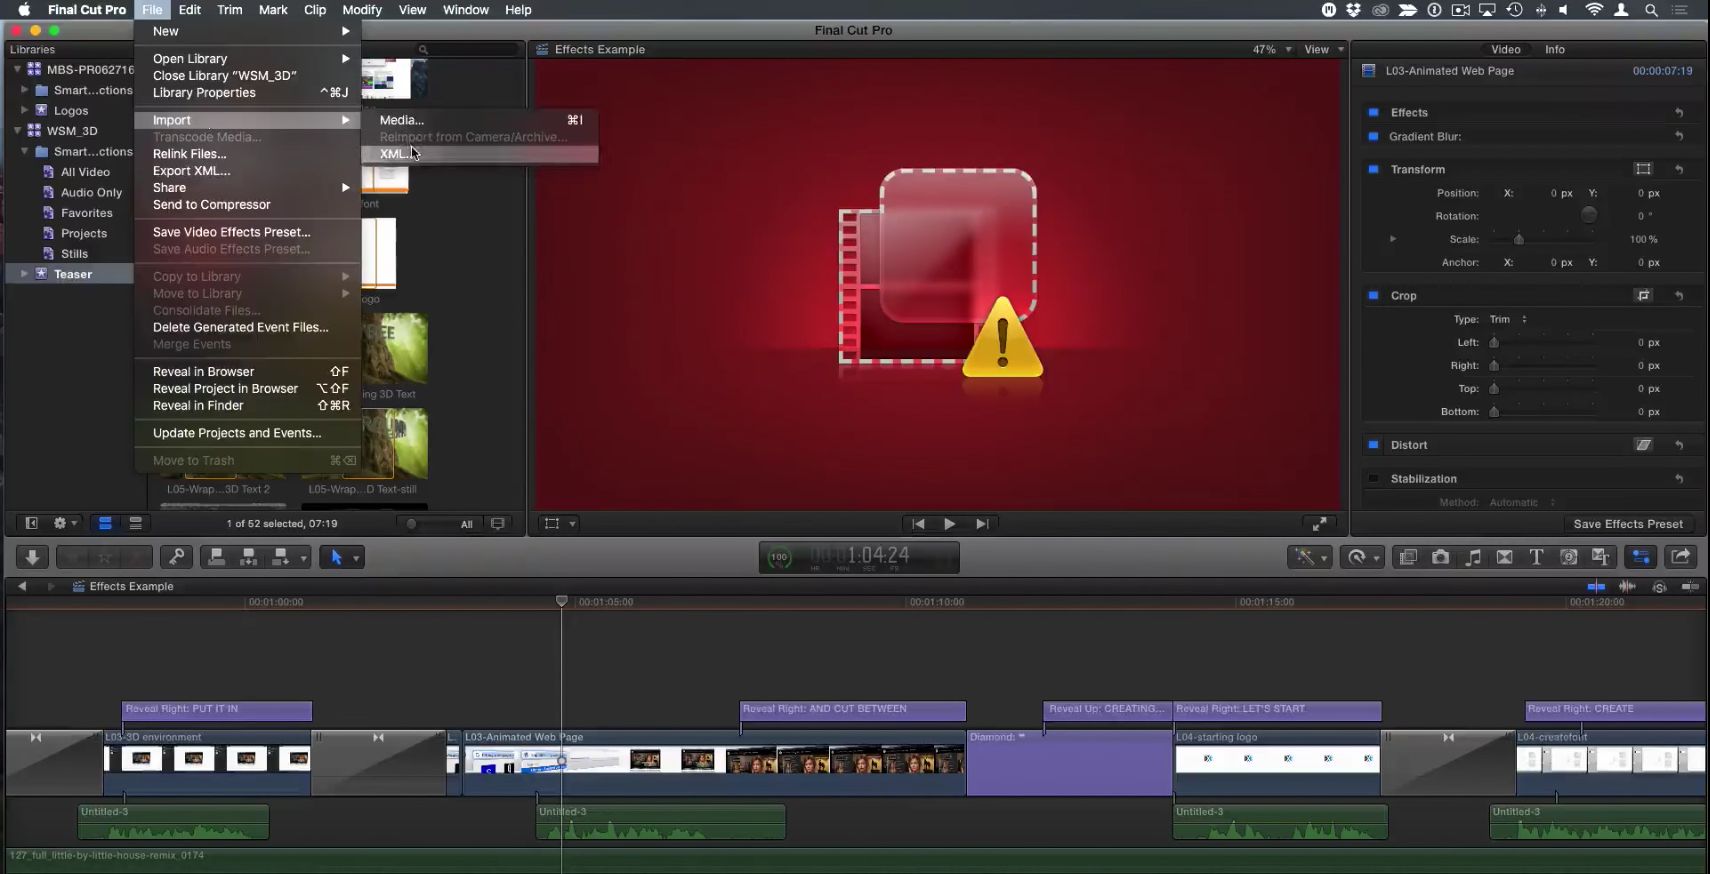This screenshot has height=874, width=1710.
Task: Open the Retime speed menu icon
Action: pos(1362,557)
